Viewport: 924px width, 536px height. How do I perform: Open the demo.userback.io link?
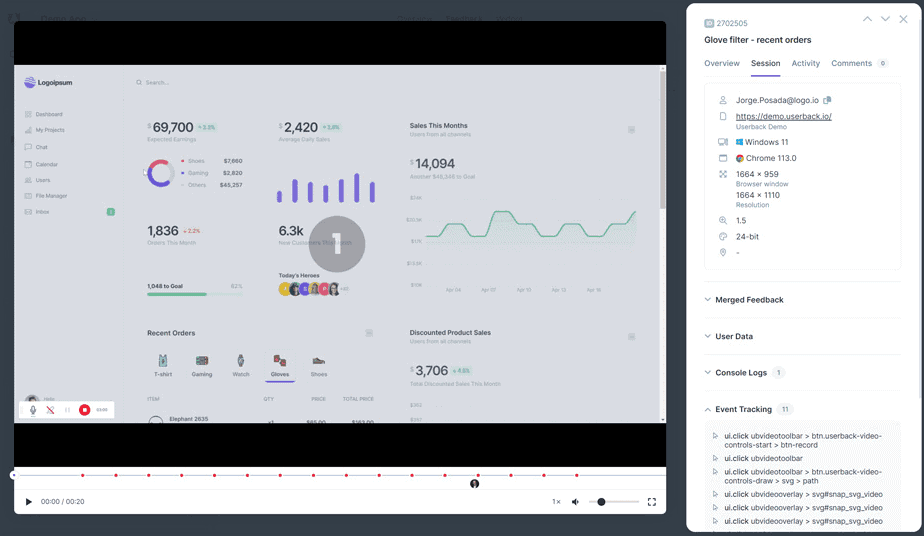click(783, 116)
